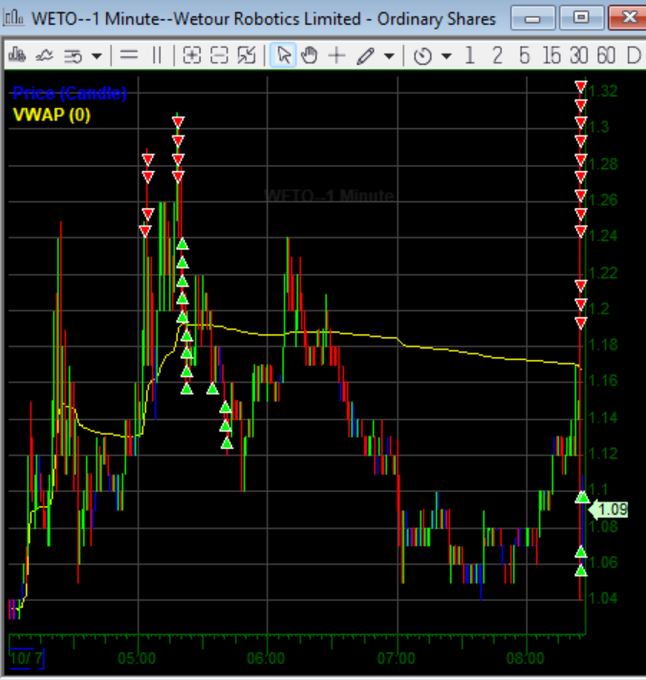This screenshot has height=680, width=646.
Task: Click the 1.04 price axis label
Action: 603,598
